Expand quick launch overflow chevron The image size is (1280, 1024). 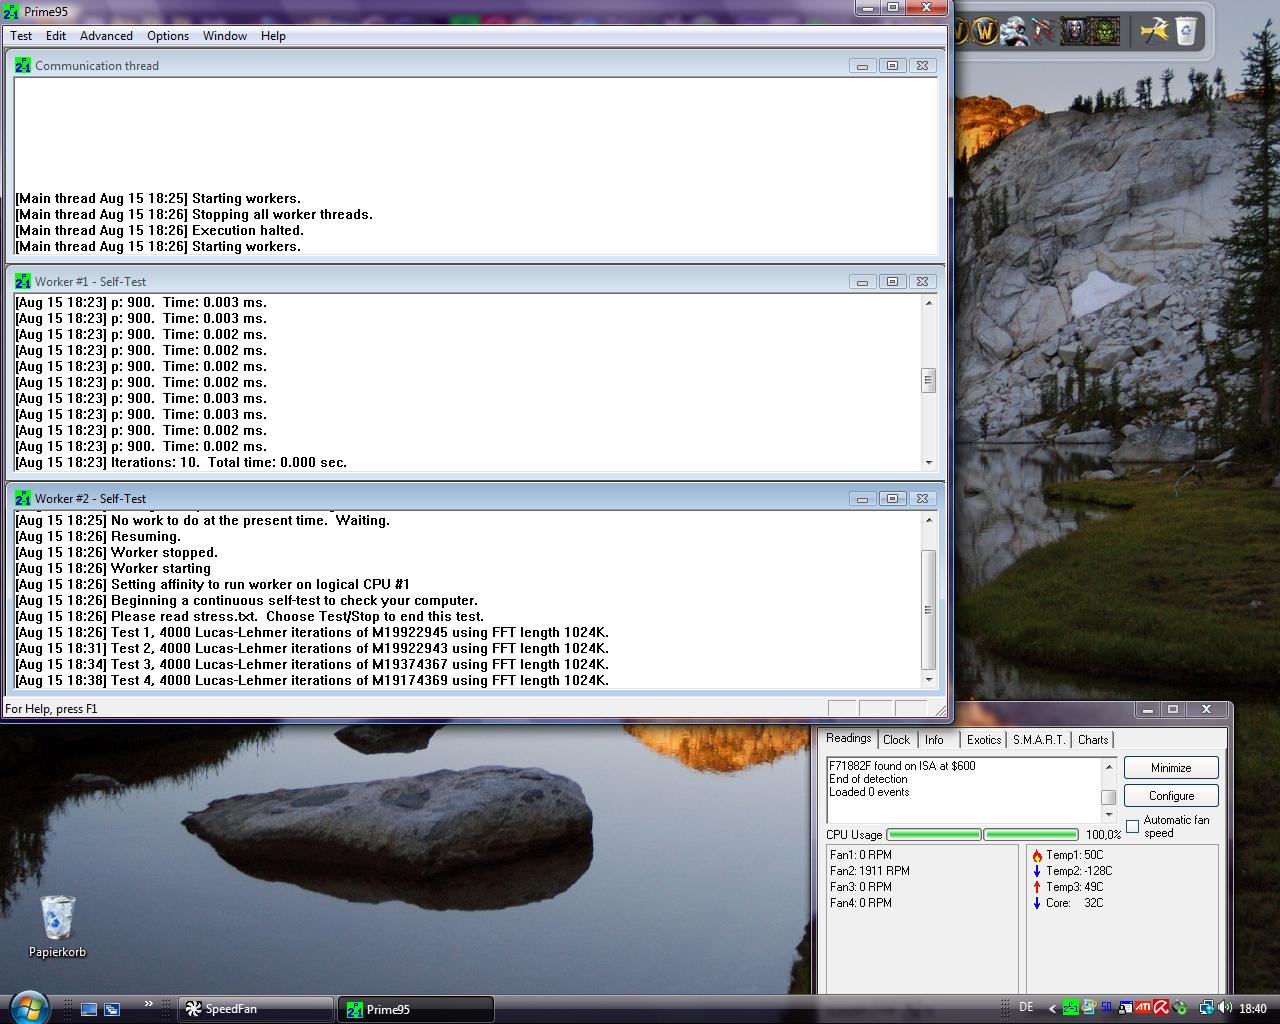[x=149, y=1004]
